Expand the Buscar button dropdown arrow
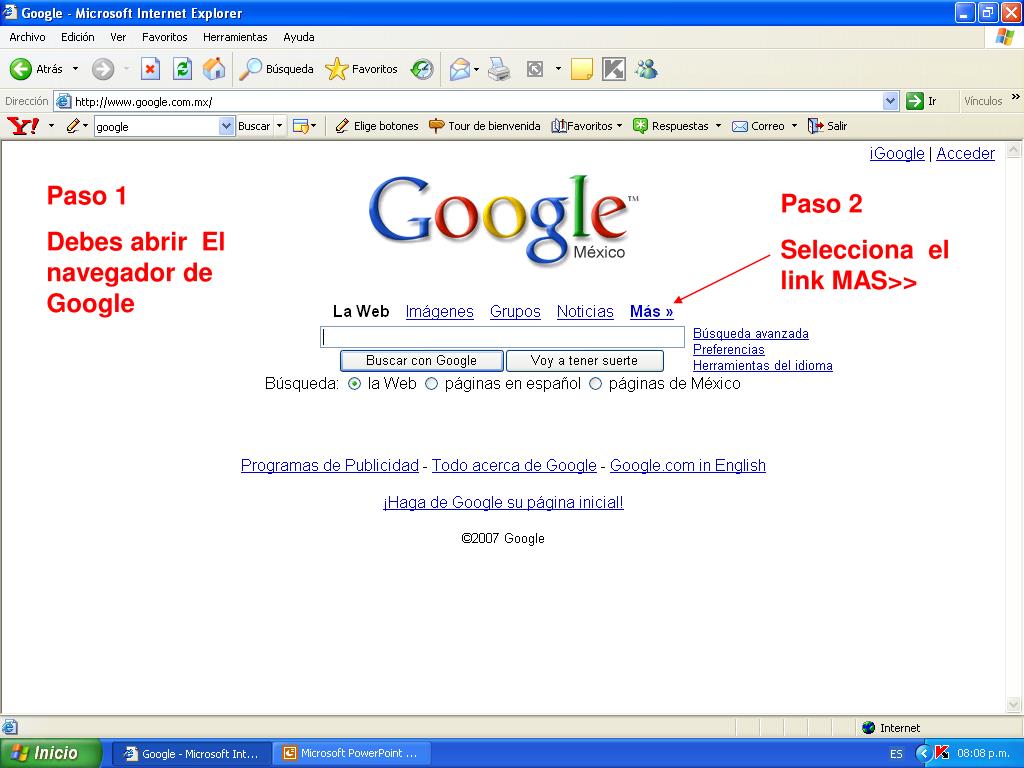The width and height of the screenshot is (1024, 768). (x=280, y=126)
